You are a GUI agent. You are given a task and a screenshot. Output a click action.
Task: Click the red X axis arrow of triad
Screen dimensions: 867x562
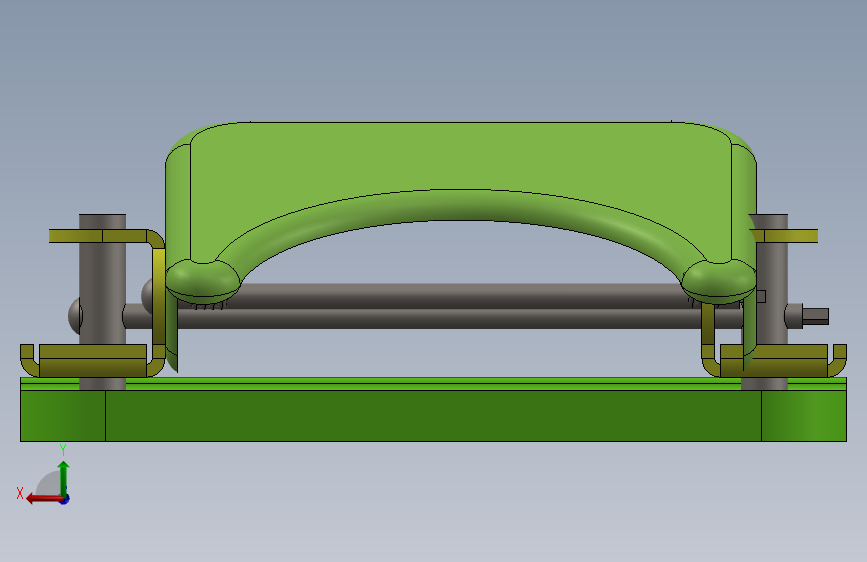[43, 499]
